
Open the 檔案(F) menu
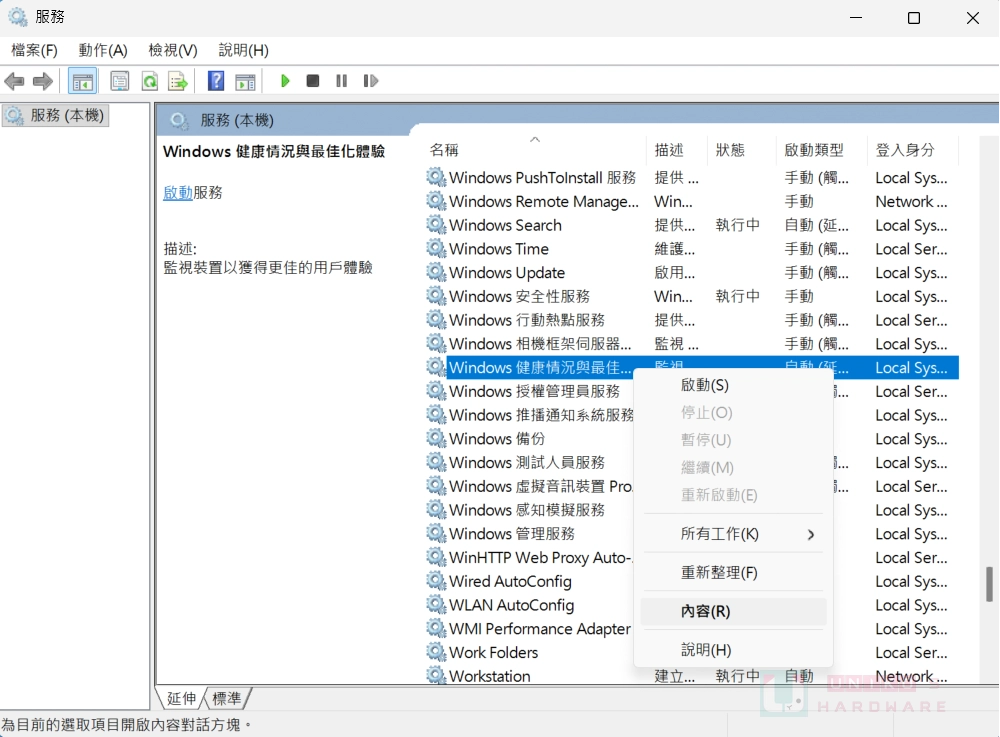click(x=34, y=50)
